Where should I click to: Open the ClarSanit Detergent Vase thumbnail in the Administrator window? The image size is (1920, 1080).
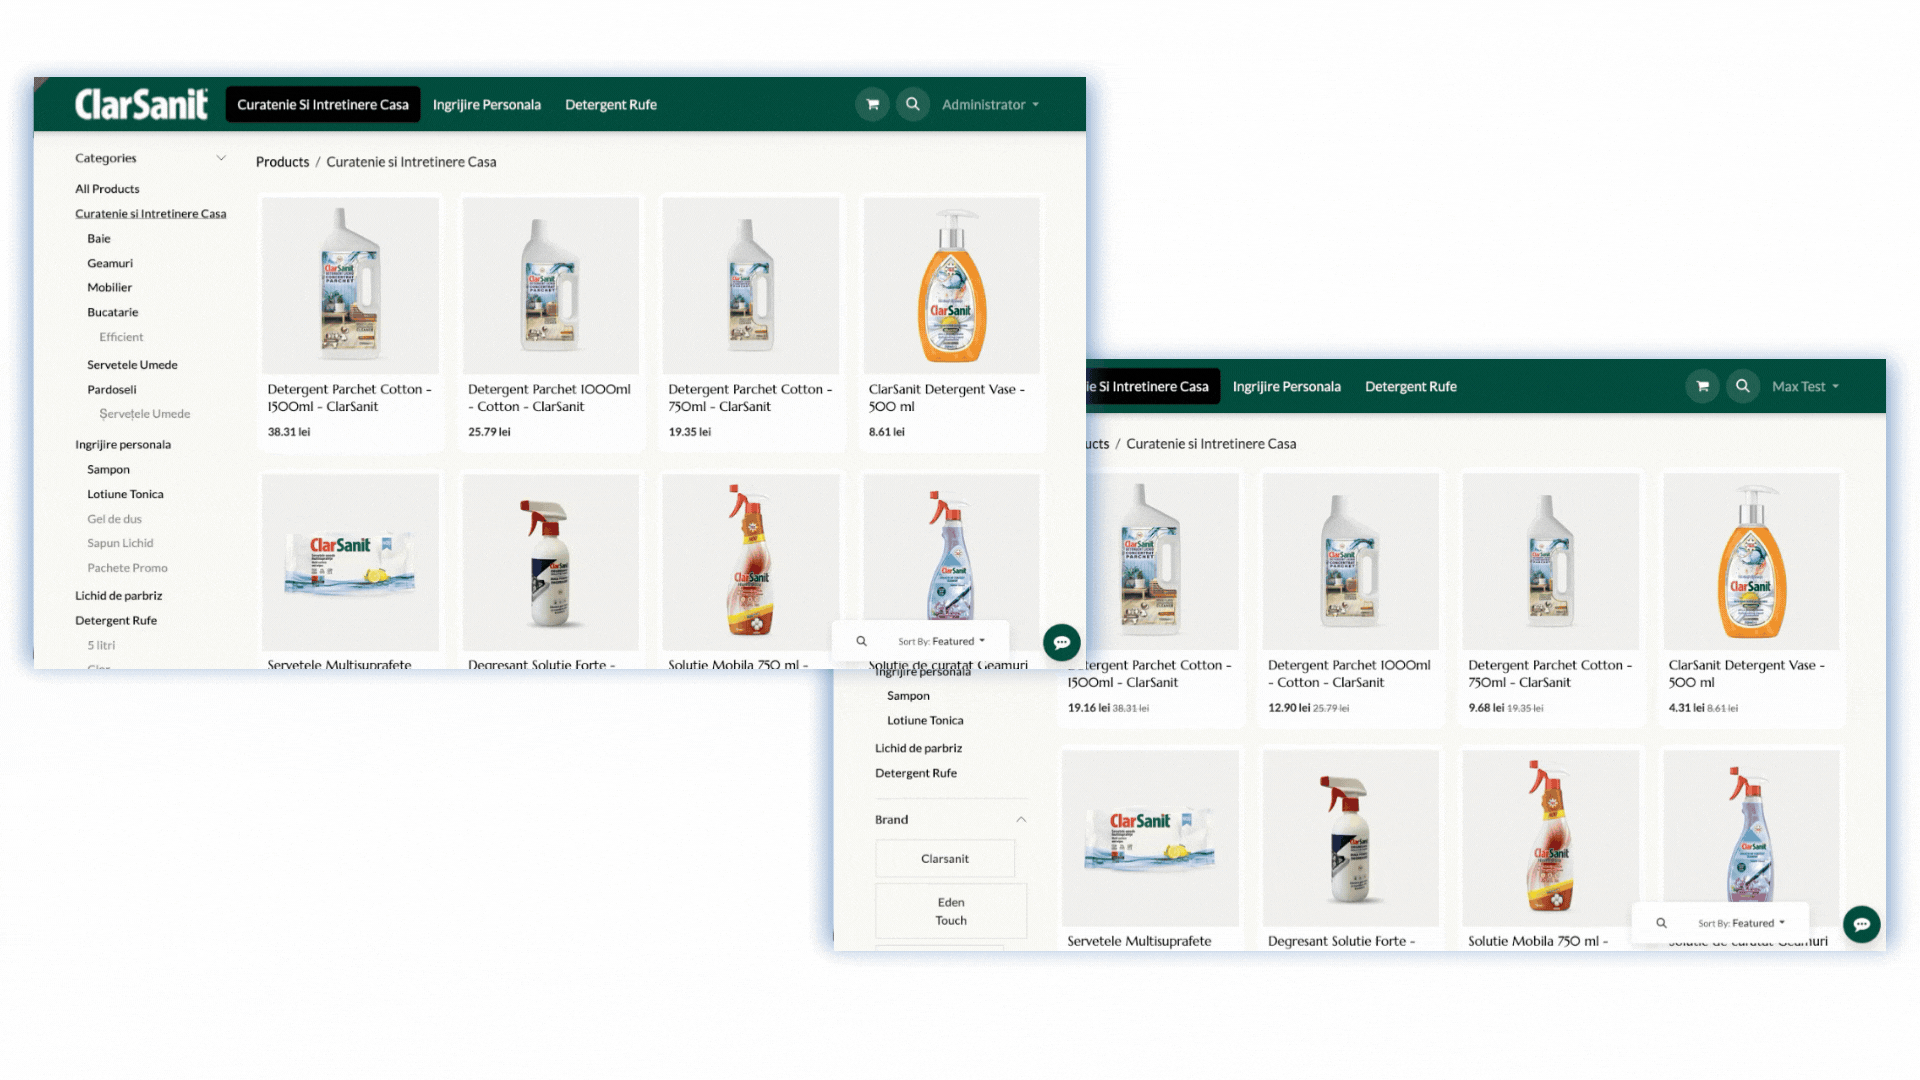click(x=951, y=286)
